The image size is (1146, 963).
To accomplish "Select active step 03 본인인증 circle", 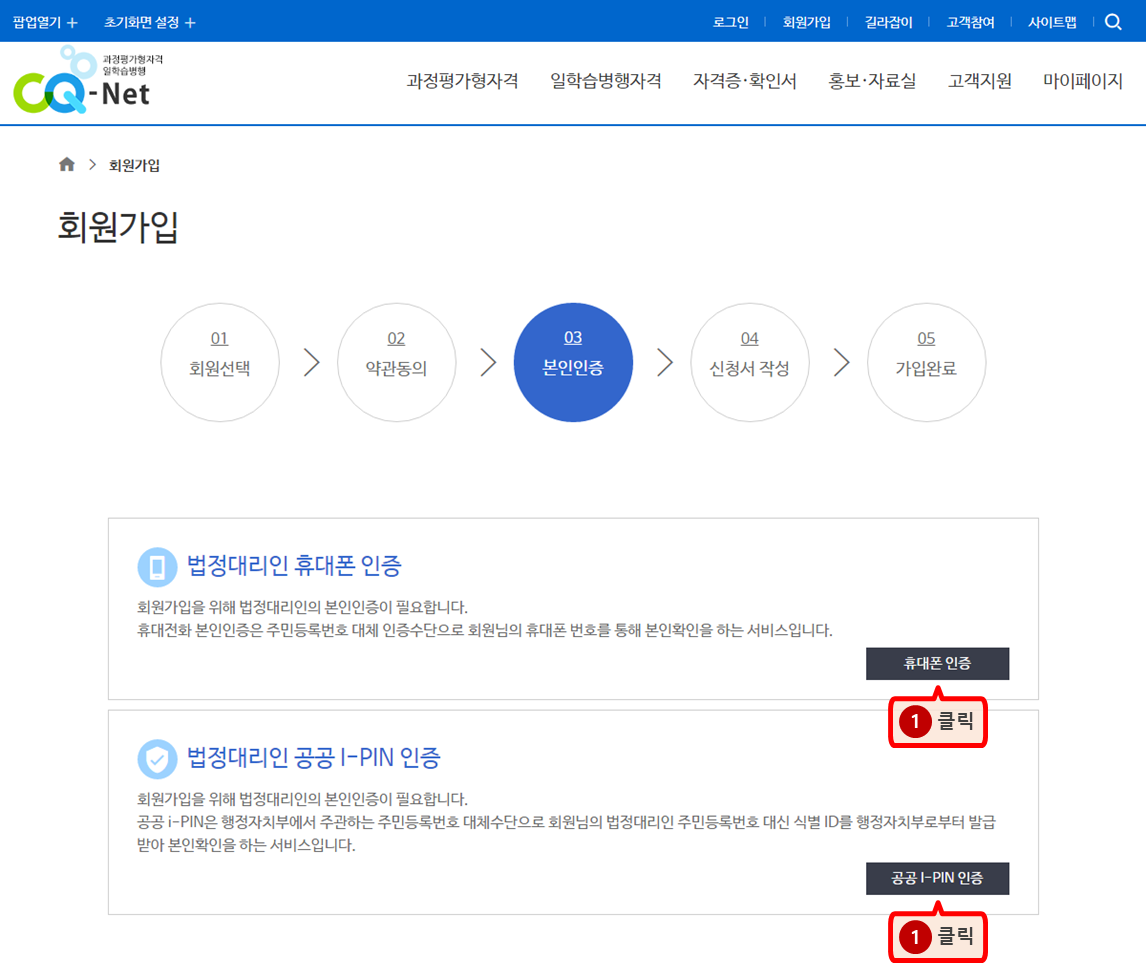I will [x=573, y=362].
